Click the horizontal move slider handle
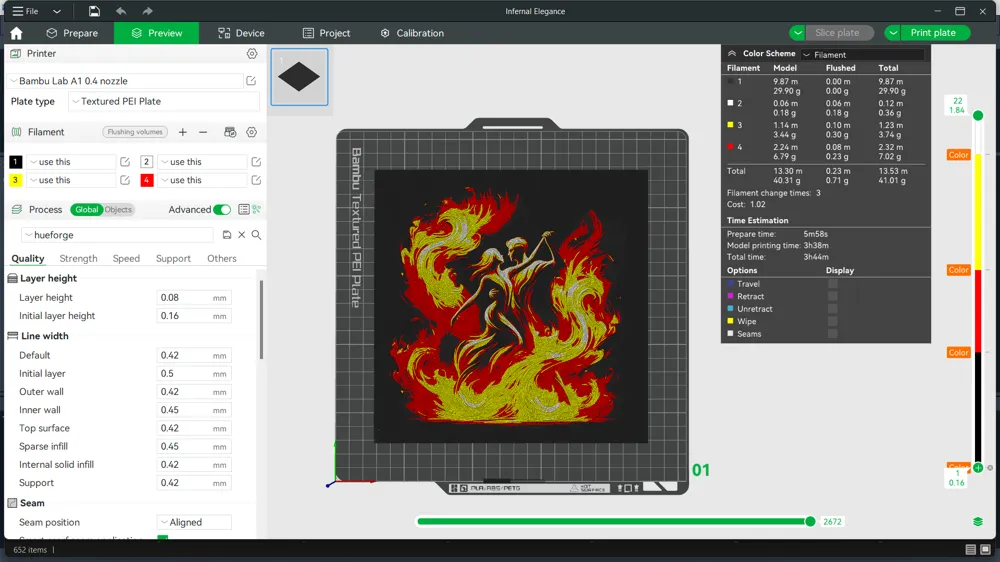The image size is (1000, 562). pos(810,521)
